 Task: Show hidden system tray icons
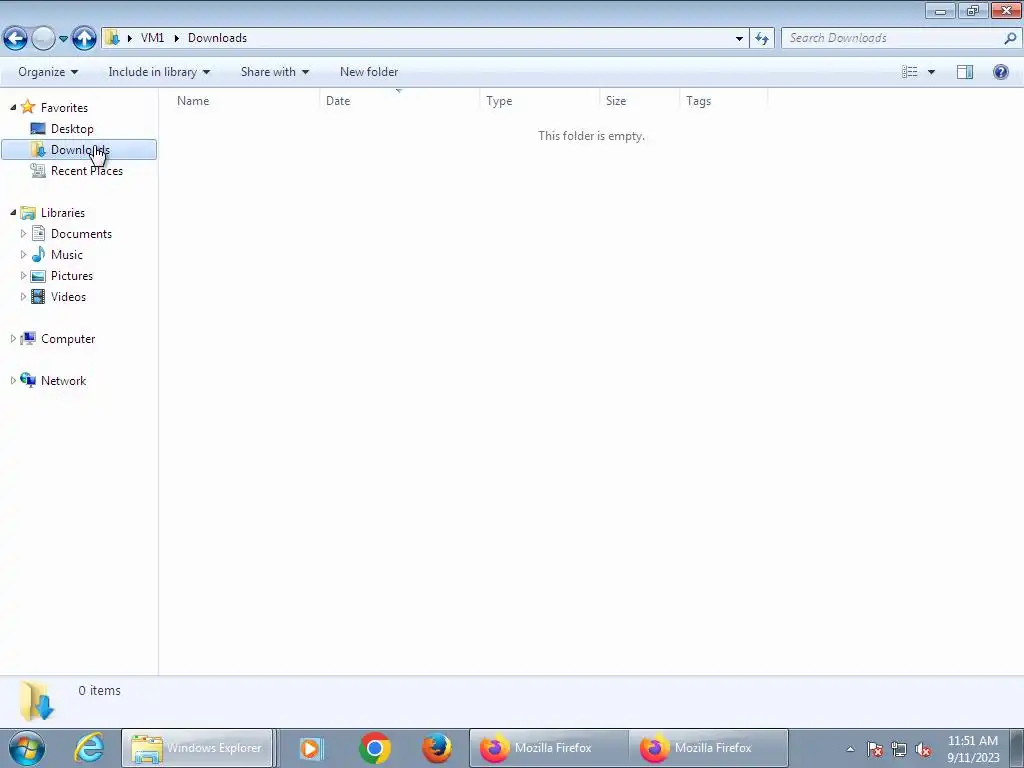tap(850, 749)
